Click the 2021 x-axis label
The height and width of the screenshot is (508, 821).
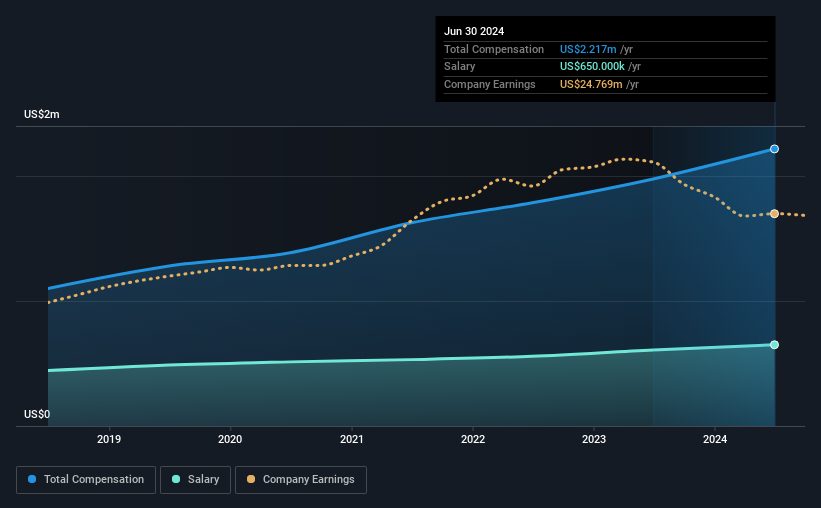351,439
